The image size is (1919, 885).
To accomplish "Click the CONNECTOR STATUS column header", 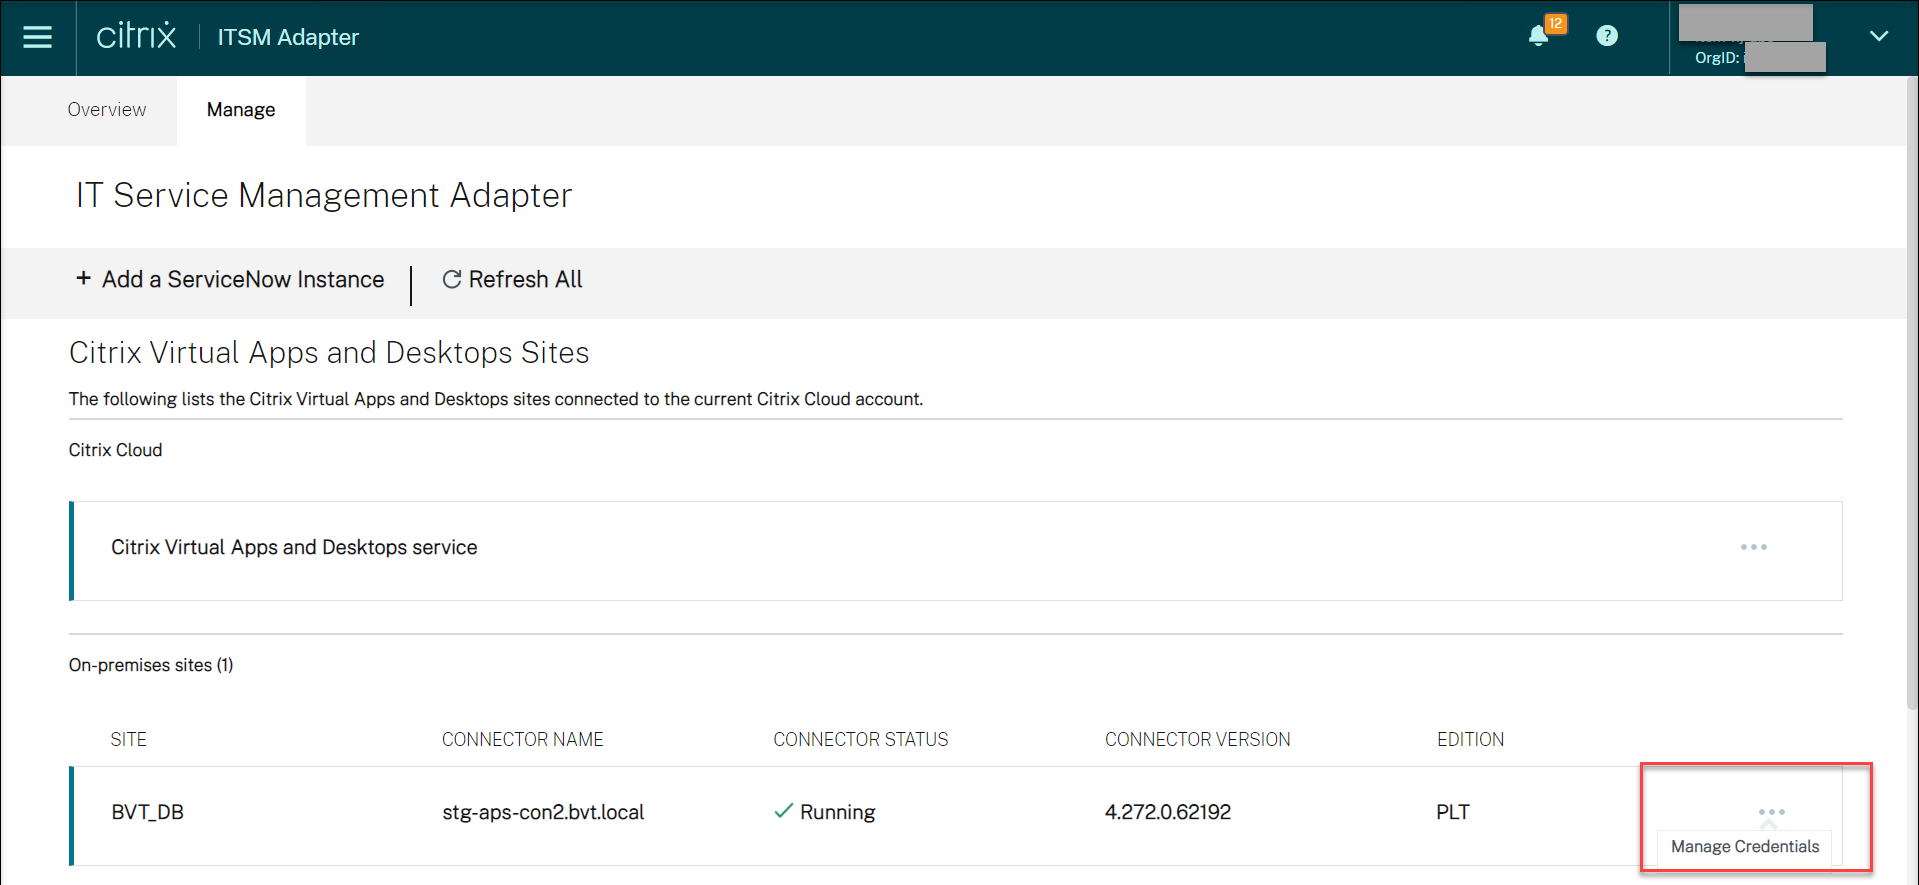I will click(x=861, y=740).
